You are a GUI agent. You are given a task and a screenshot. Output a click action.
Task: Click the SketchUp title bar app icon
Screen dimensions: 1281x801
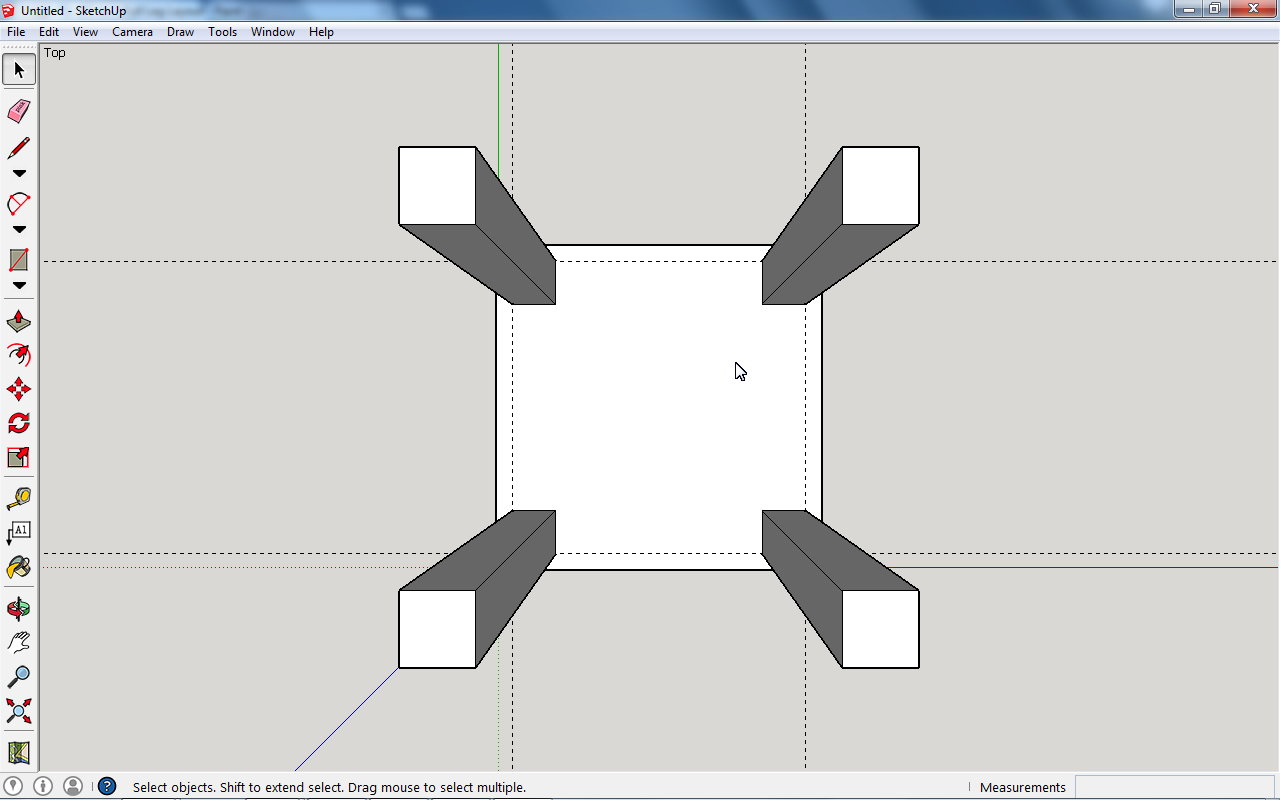(x=9, y=10)
